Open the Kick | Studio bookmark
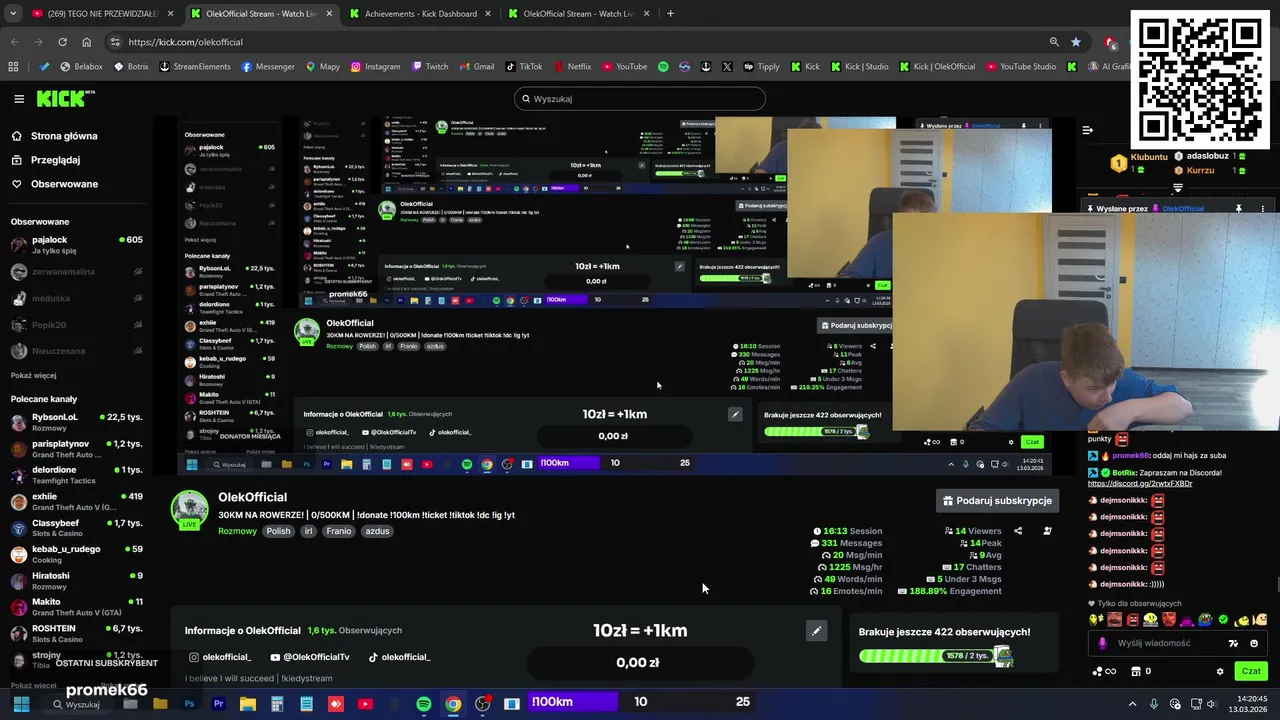The image size is (1280, 720). coord(859,67)
